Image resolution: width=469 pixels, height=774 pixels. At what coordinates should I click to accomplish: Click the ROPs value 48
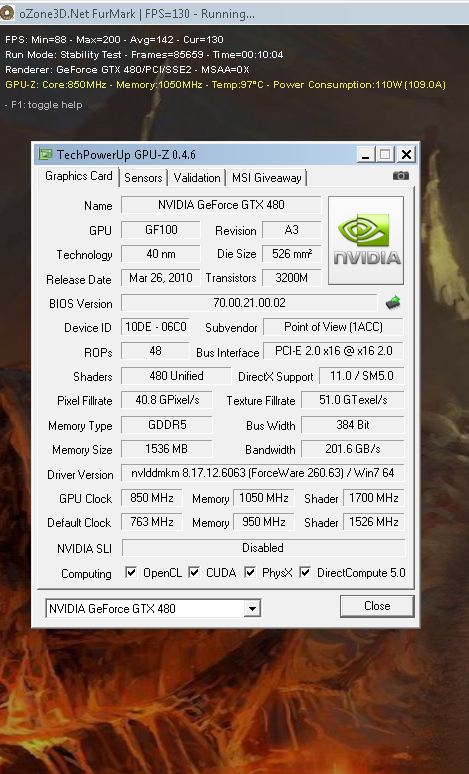(156, 351)
